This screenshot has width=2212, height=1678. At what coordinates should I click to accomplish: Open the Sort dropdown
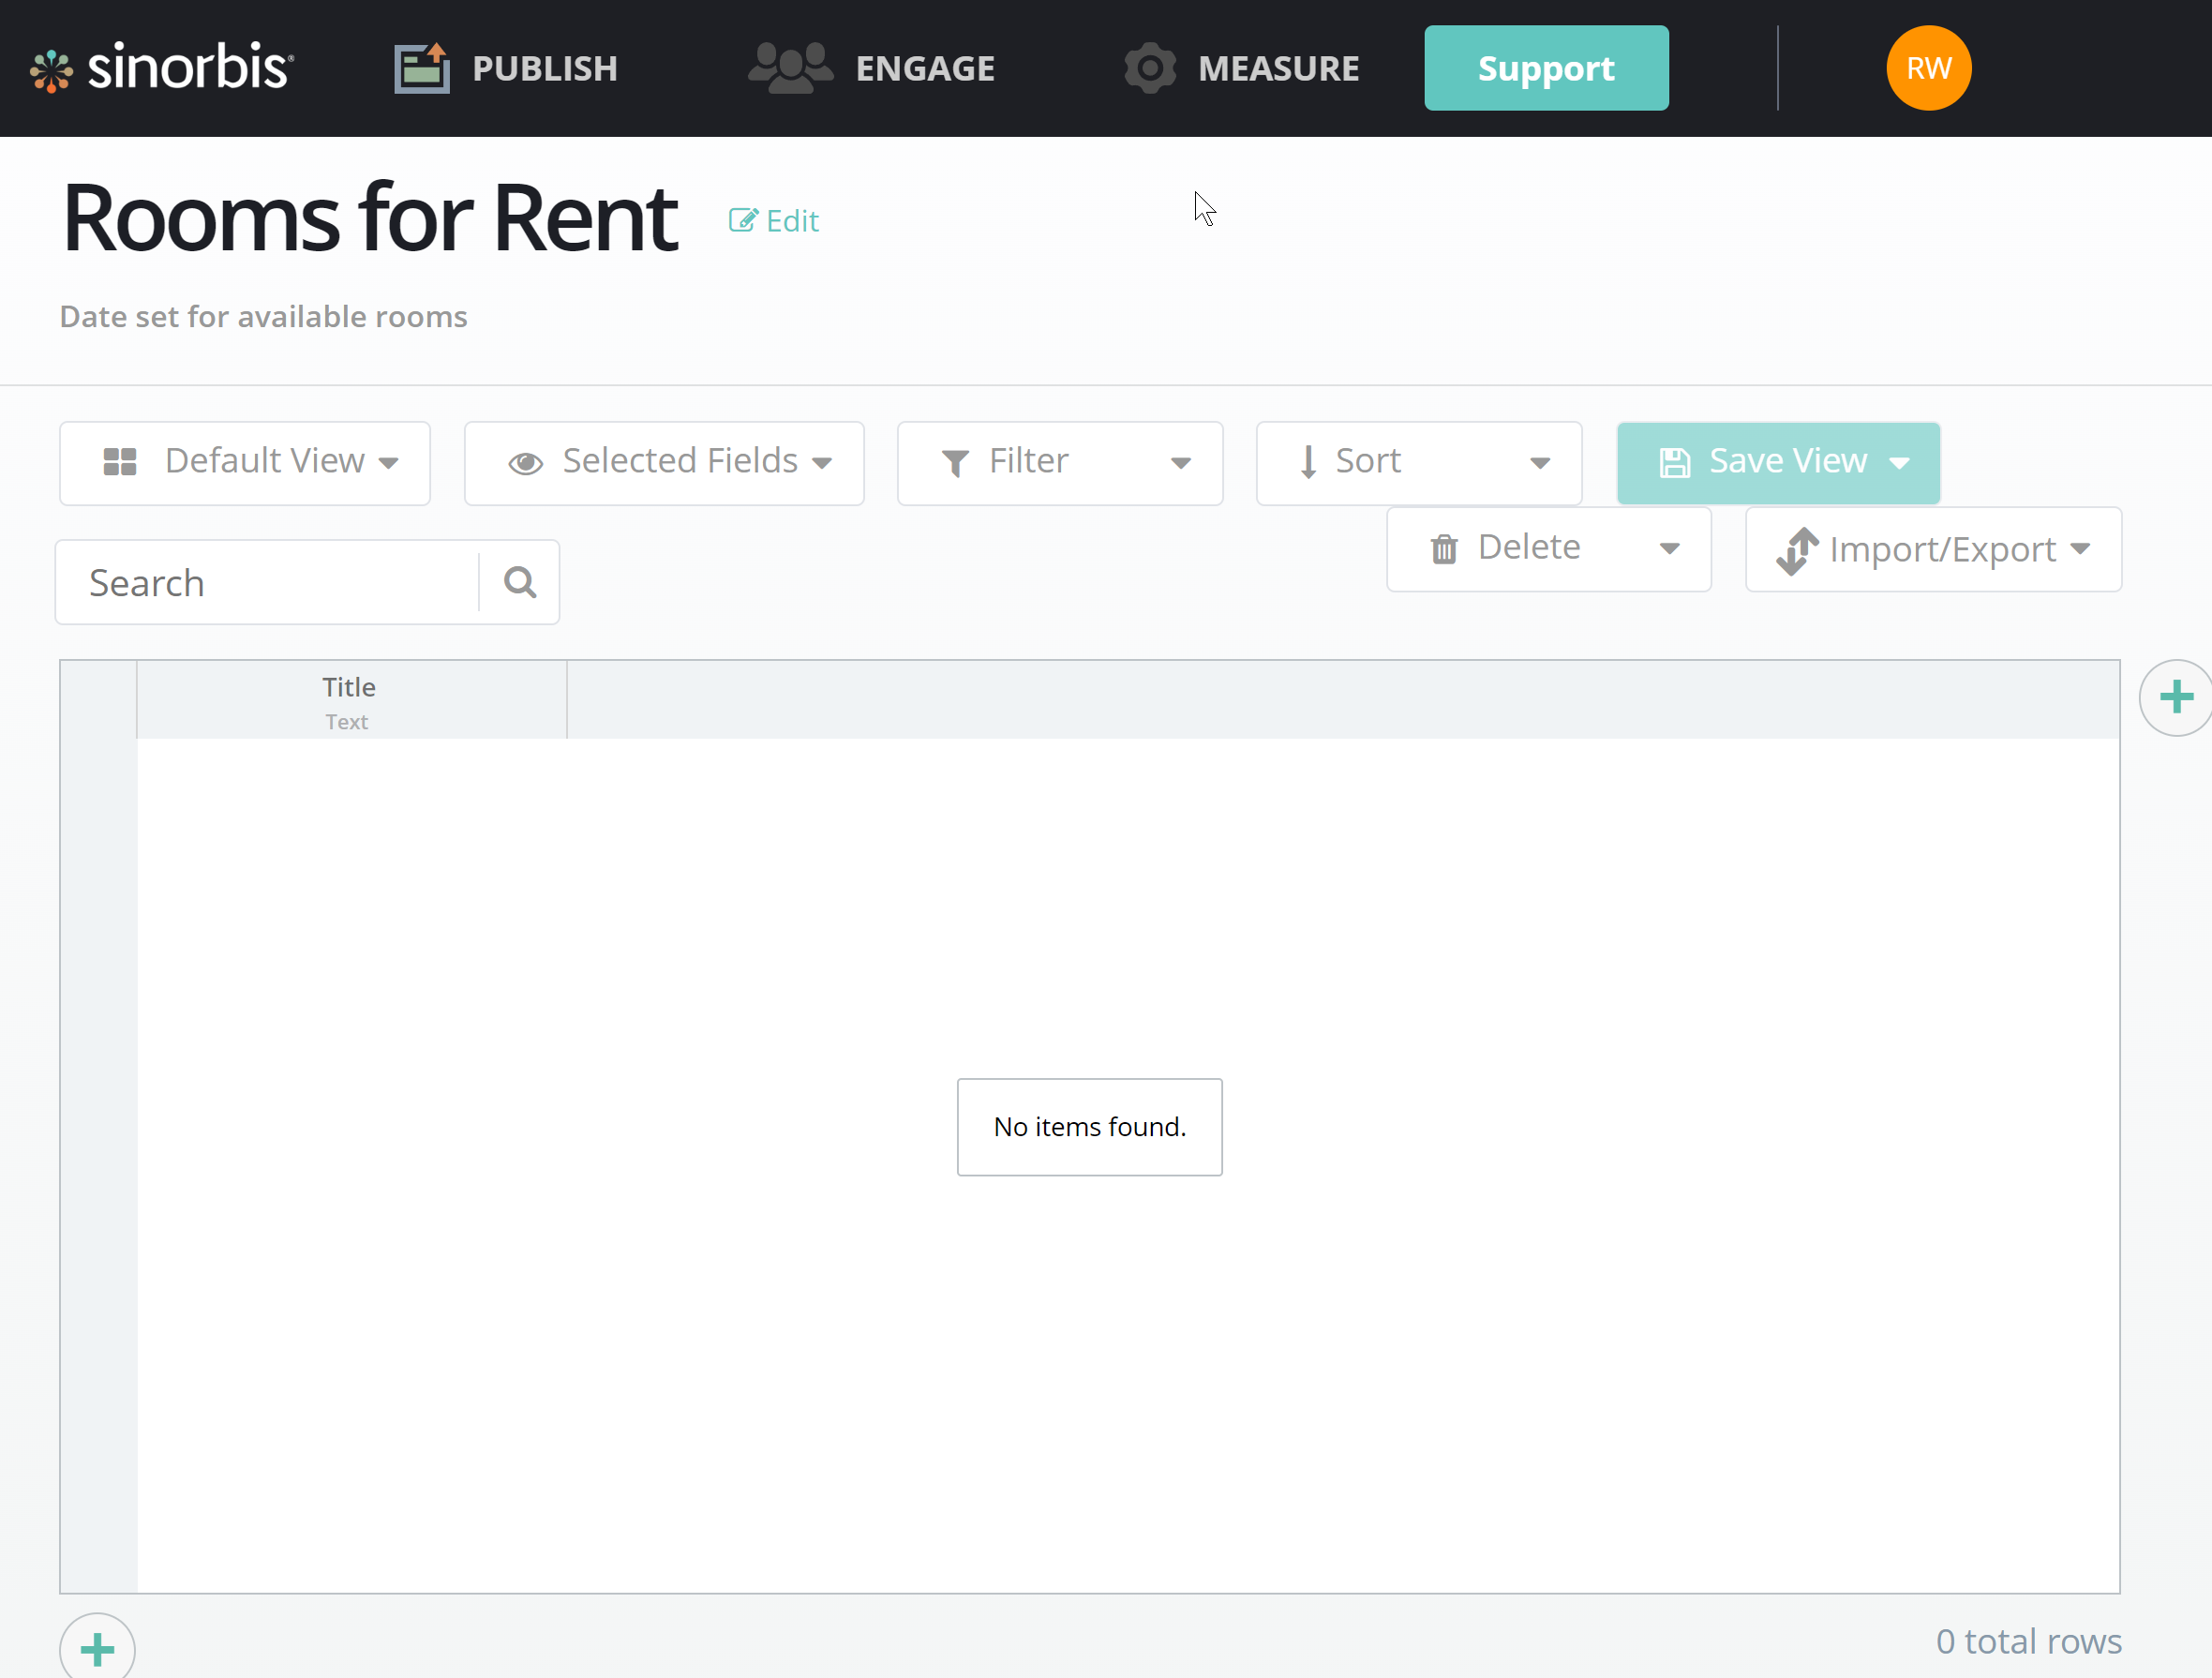pyautogui.click(x=1539, y=463)
